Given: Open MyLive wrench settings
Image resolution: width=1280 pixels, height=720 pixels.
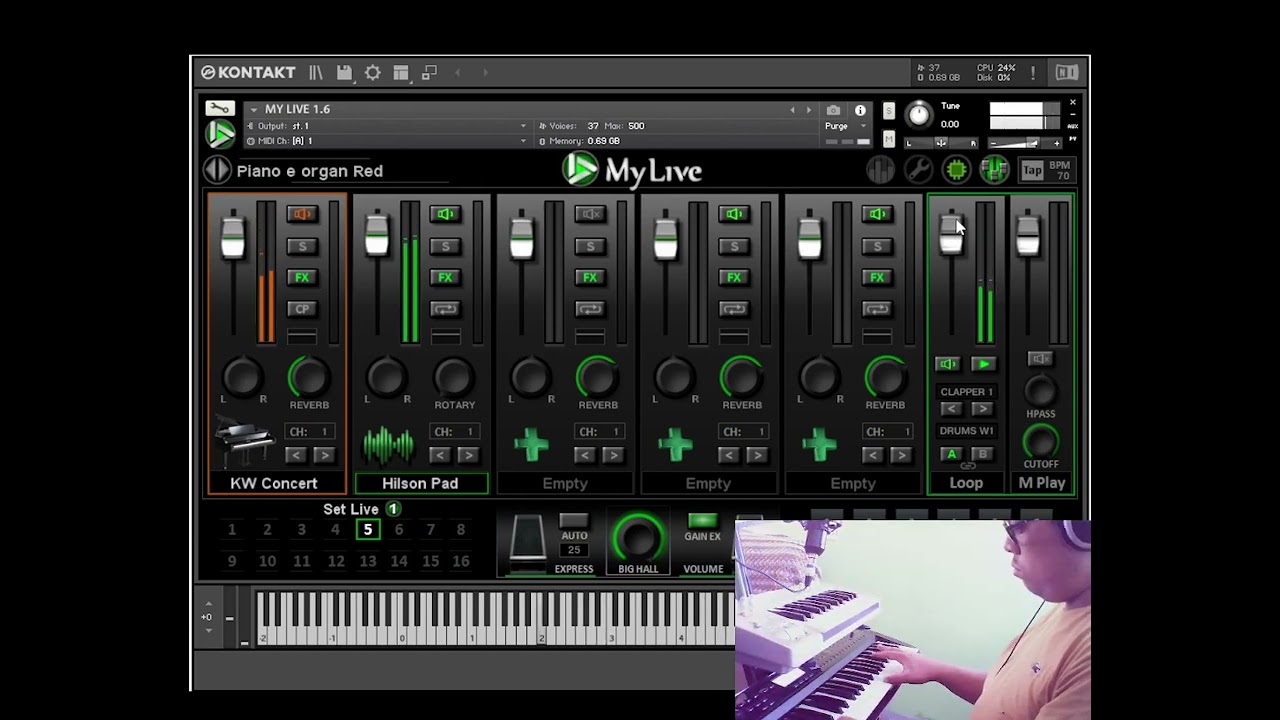Looking at the screenshot, I should 918,170.
